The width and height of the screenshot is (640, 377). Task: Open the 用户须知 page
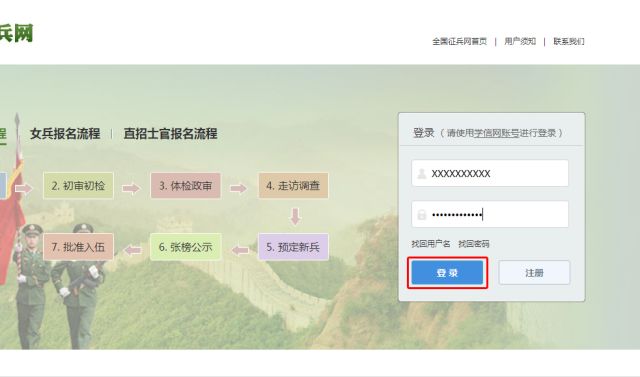point(520,41)
